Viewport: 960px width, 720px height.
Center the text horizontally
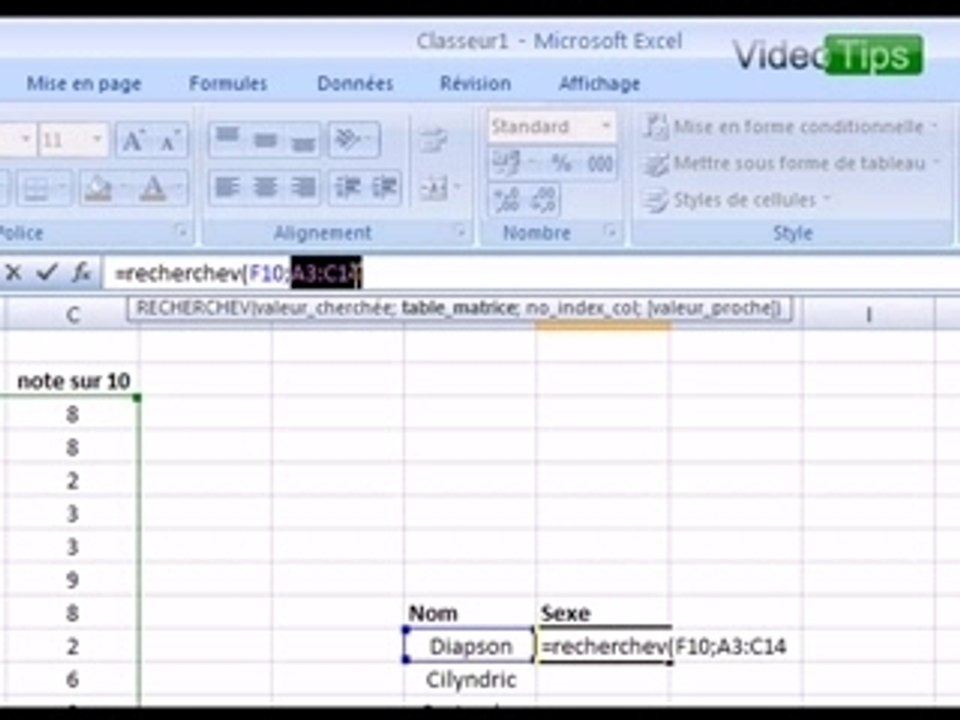click(x=264, y=187)
